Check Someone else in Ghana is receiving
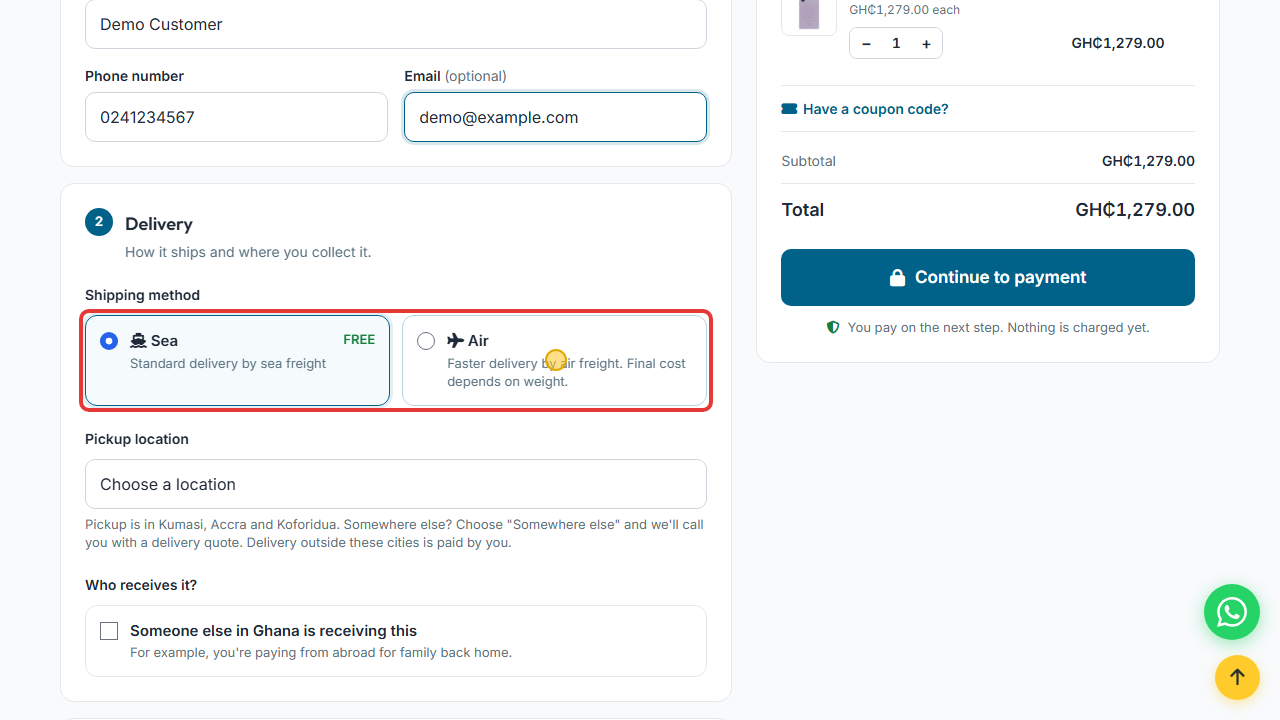This screenshot has height=720, width=1280. click(109, 631)
